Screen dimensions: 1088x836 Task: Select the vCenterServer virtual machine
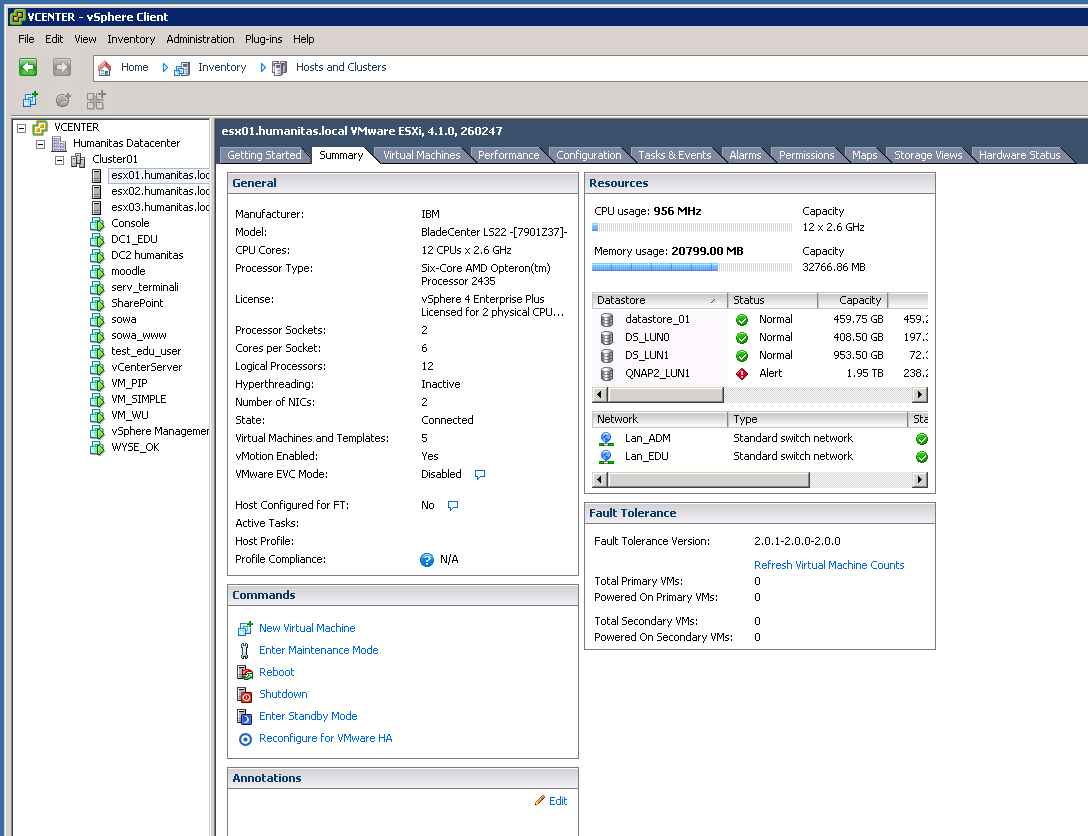(x=146, y=368)
